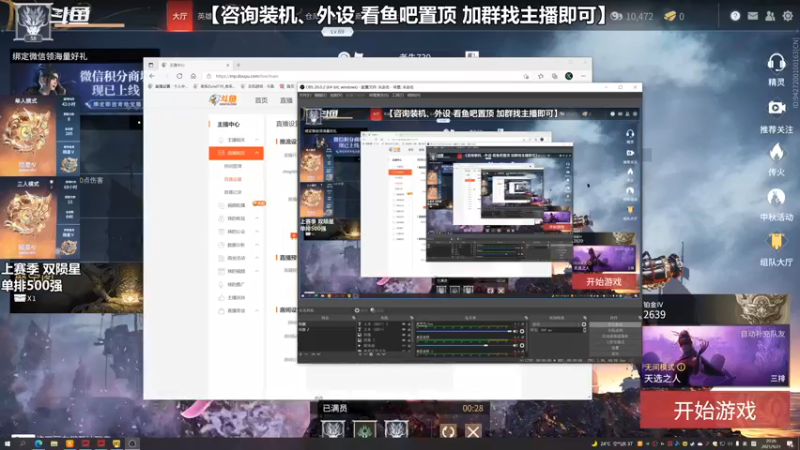The width and height of the screenshot is (800, 450).
Task: Click the player avatar portrait top-left
Action: click(x=33, y=20)
